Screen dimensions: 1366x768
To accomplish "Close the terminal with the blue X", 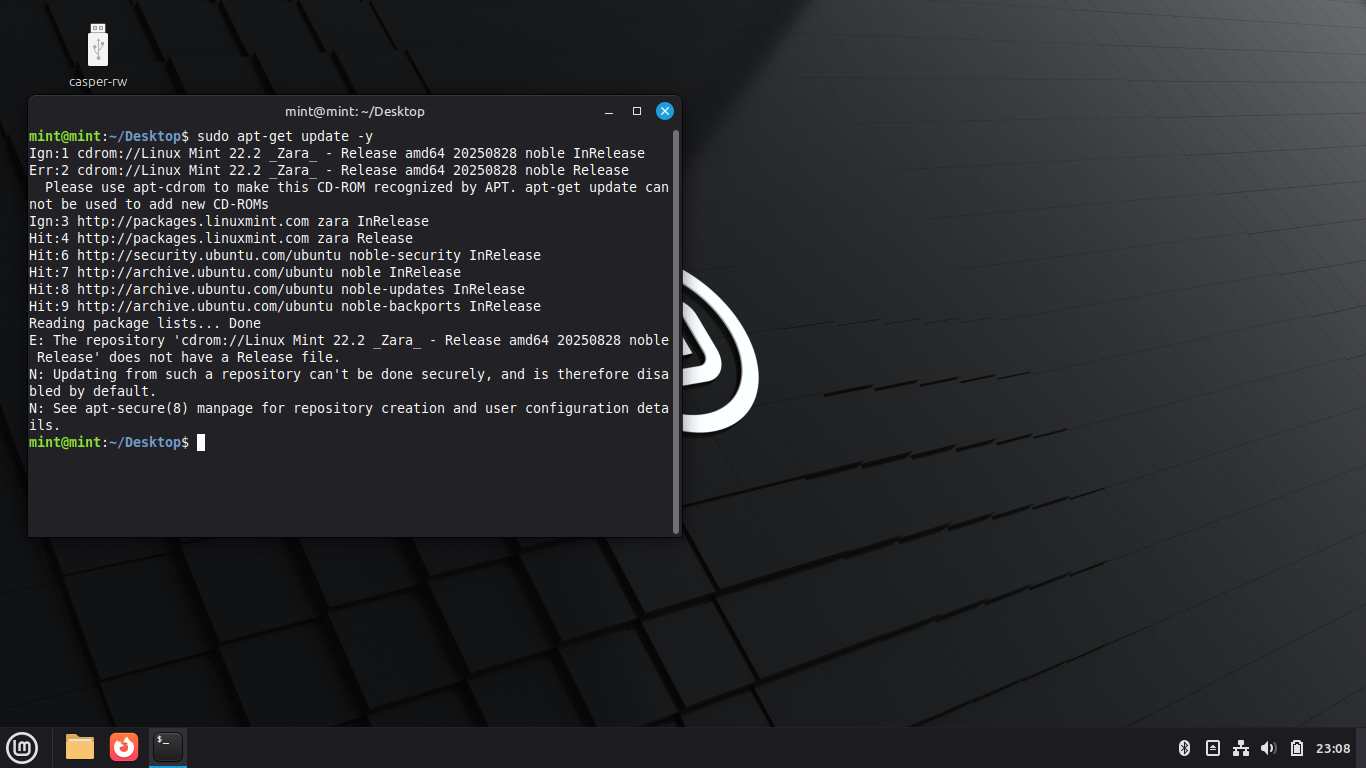I will (664, 111).
